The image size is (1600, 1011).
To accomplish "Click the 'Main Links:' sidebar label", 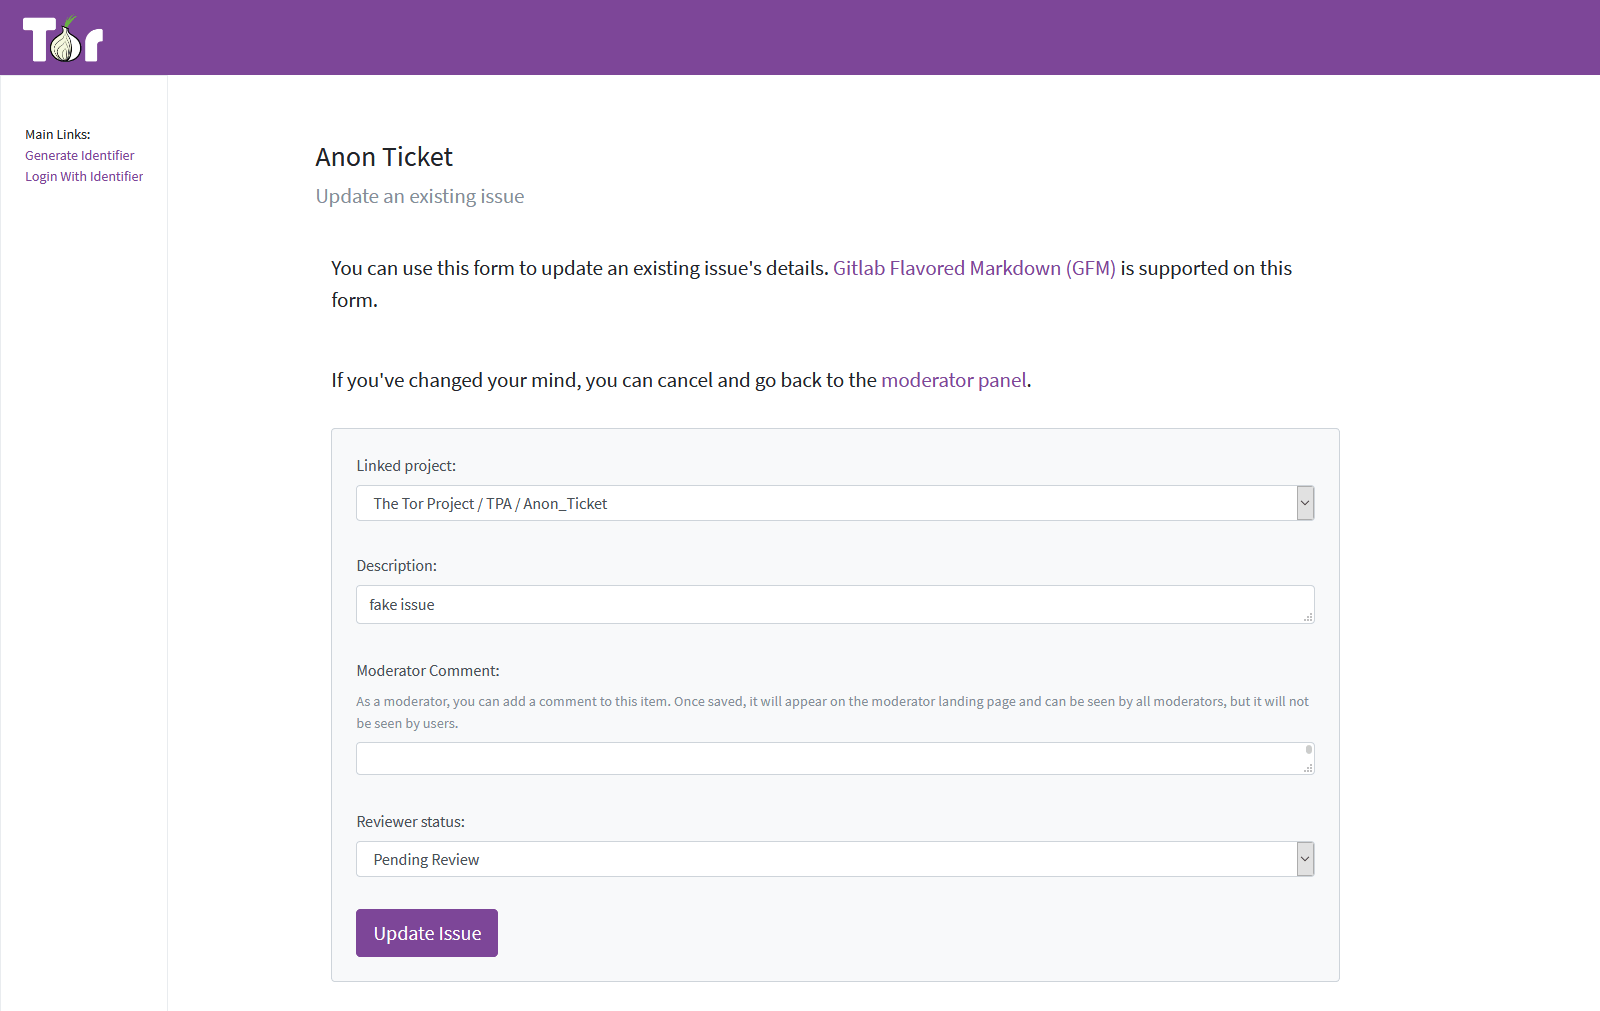I will click(58, 134).
